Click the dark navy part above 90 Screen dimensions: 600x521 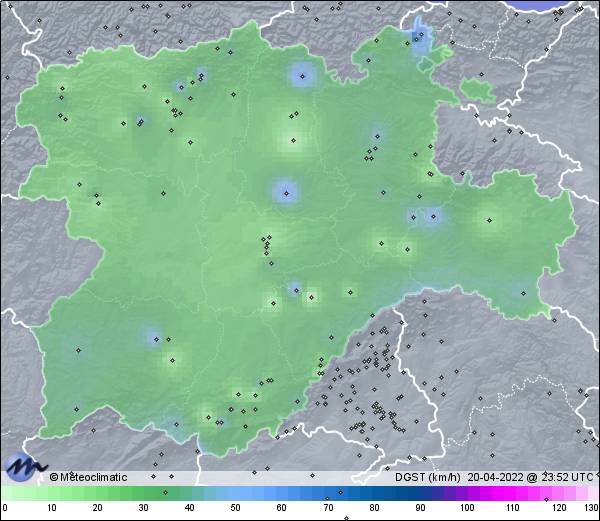[x=421, y=493]
